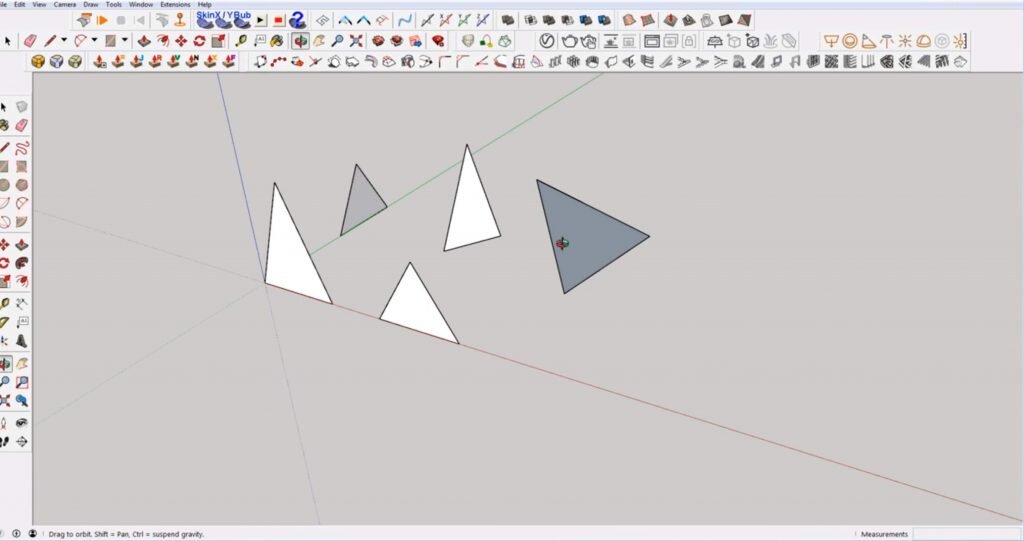Screen dimensions: 1024x541
Task: Select the Follow Me tool in left toolbar
Action: tap(22, 263)
